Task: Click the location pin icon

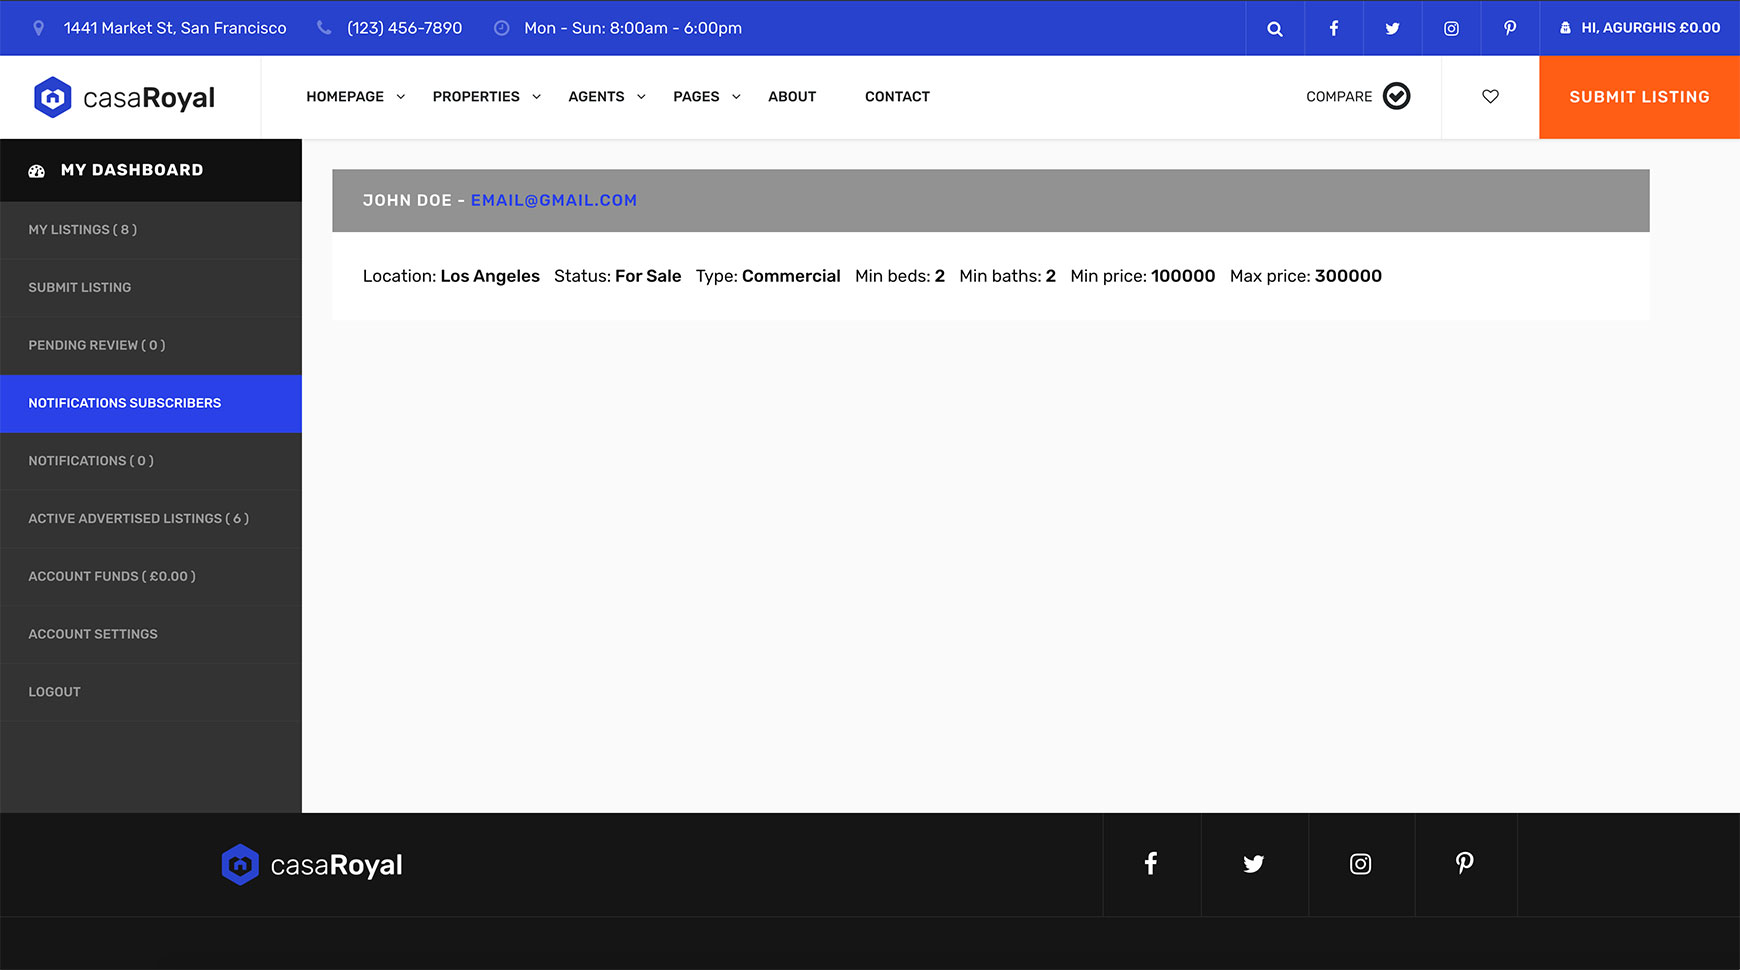Action: pos(39,28)
